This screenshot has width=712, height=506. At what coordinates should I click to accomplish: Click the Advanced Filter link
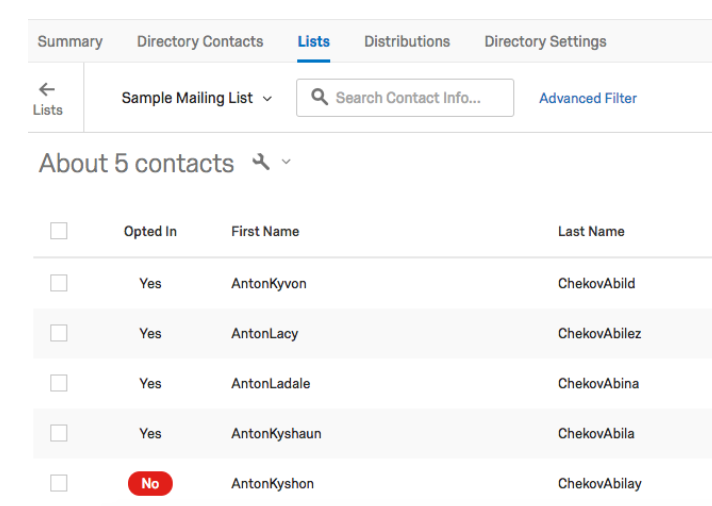click(x=588, y=98)
